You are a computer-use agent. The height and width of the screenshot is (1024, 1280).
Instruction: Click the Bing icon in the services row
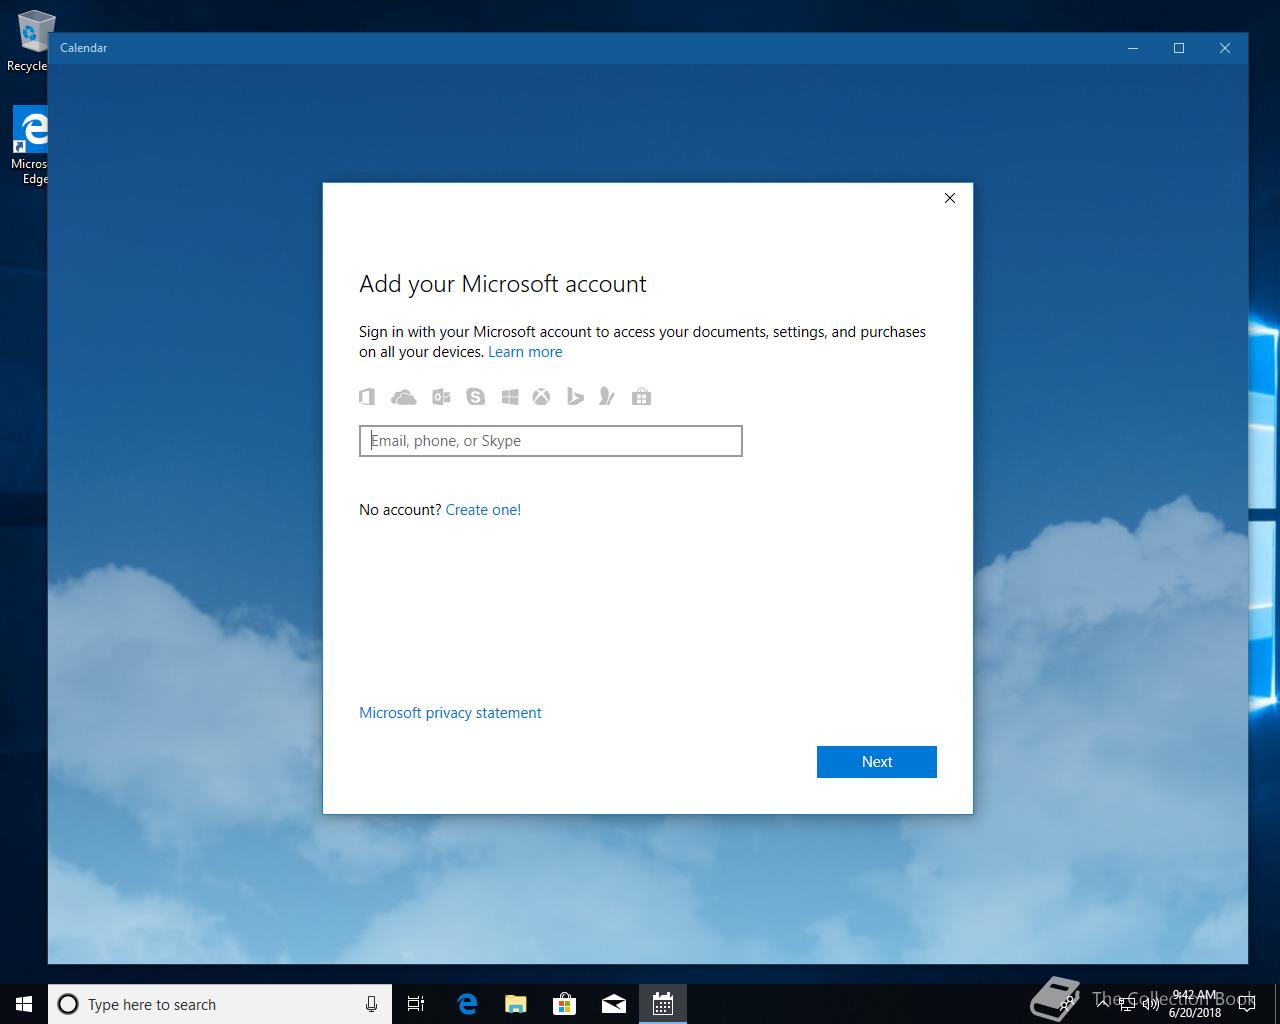575,397
